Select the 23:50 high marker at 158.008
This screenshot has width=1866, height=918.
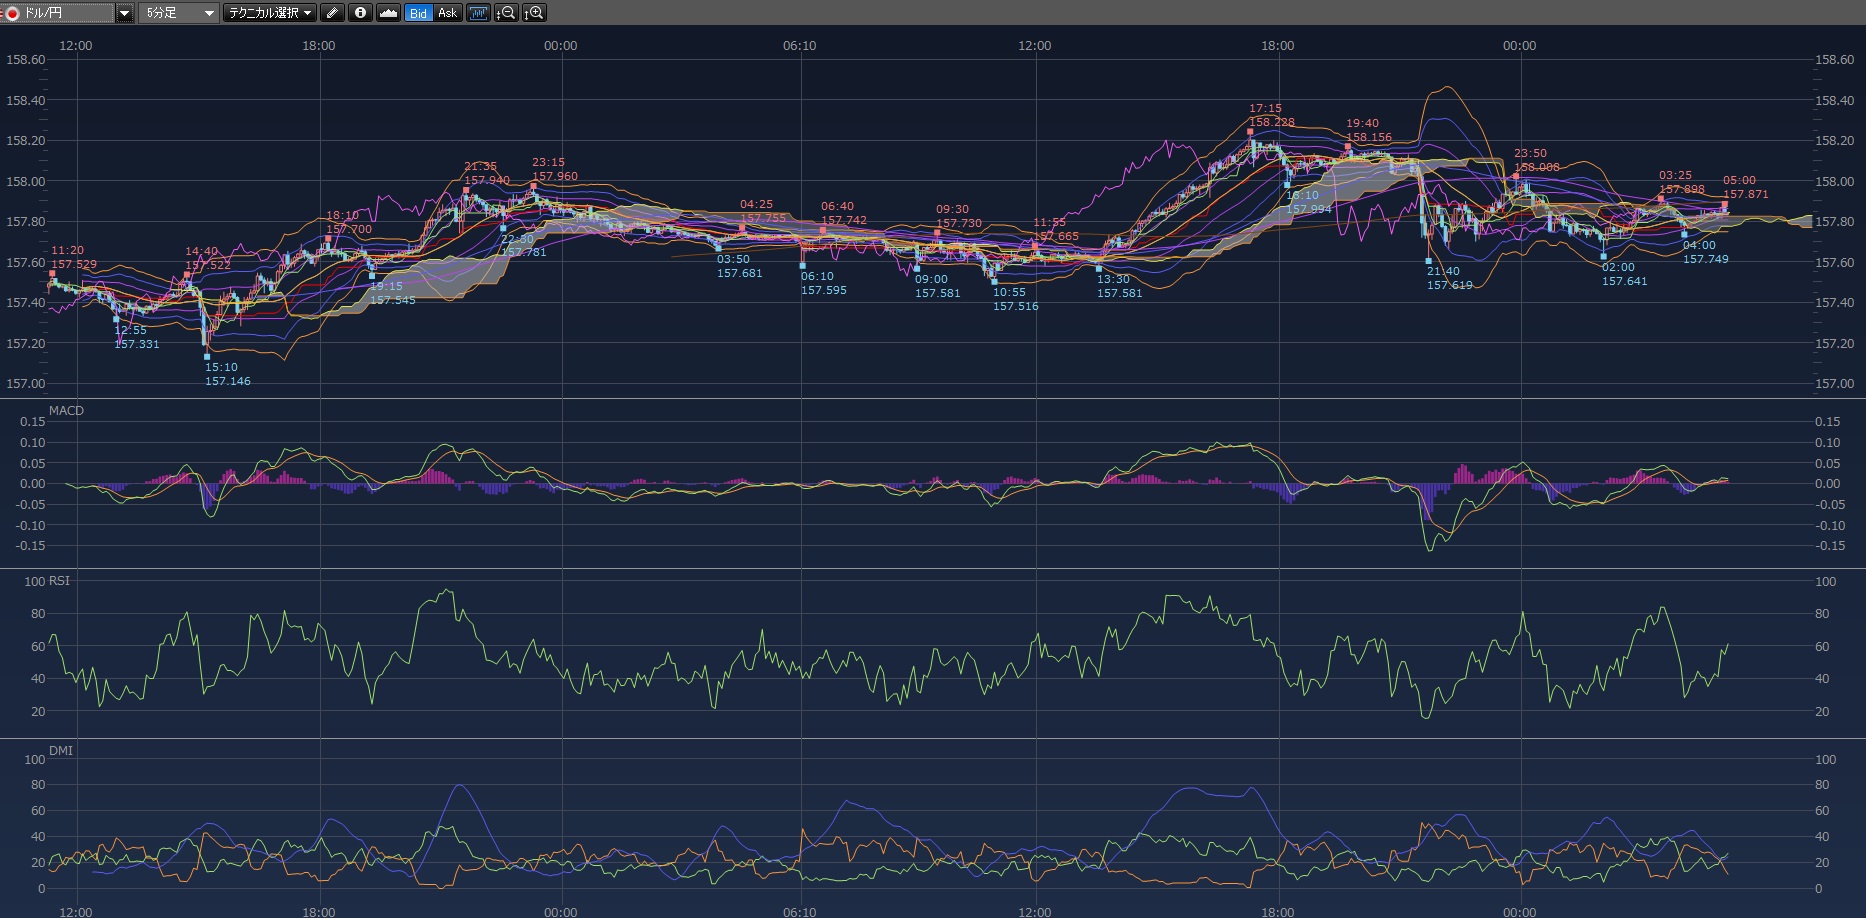click(x=1517, y=176)
